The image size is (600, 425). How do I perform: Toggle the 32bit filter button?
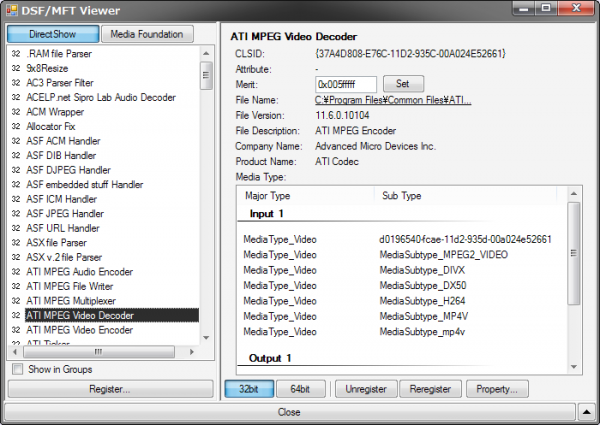click(x=249, y=389)
